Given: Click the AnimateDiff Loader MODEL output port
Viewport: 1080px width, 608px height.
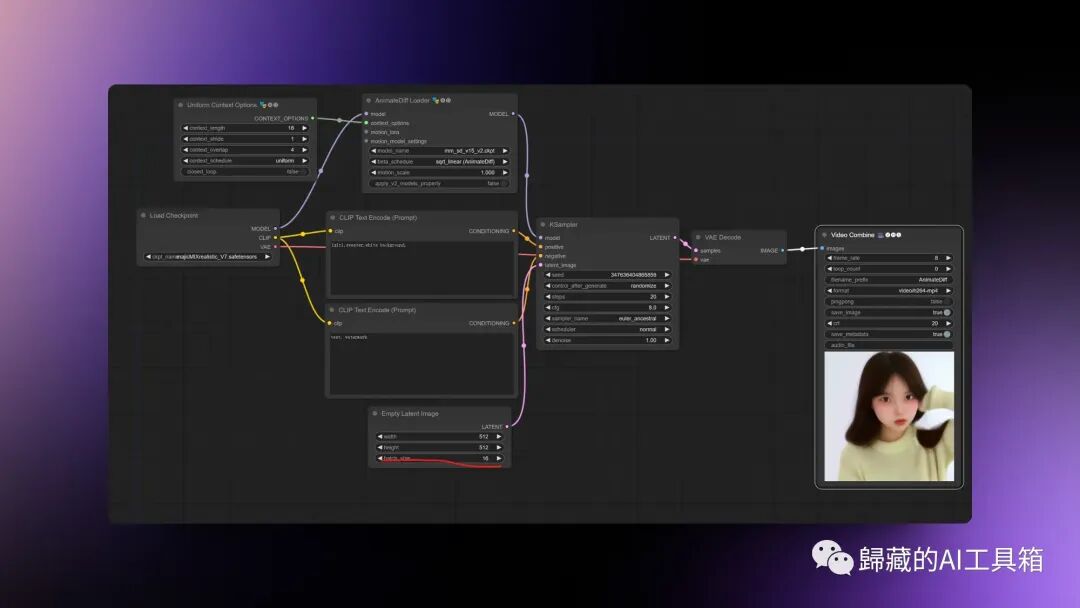Looking at the screenshot, I should [x=513, y=114].
